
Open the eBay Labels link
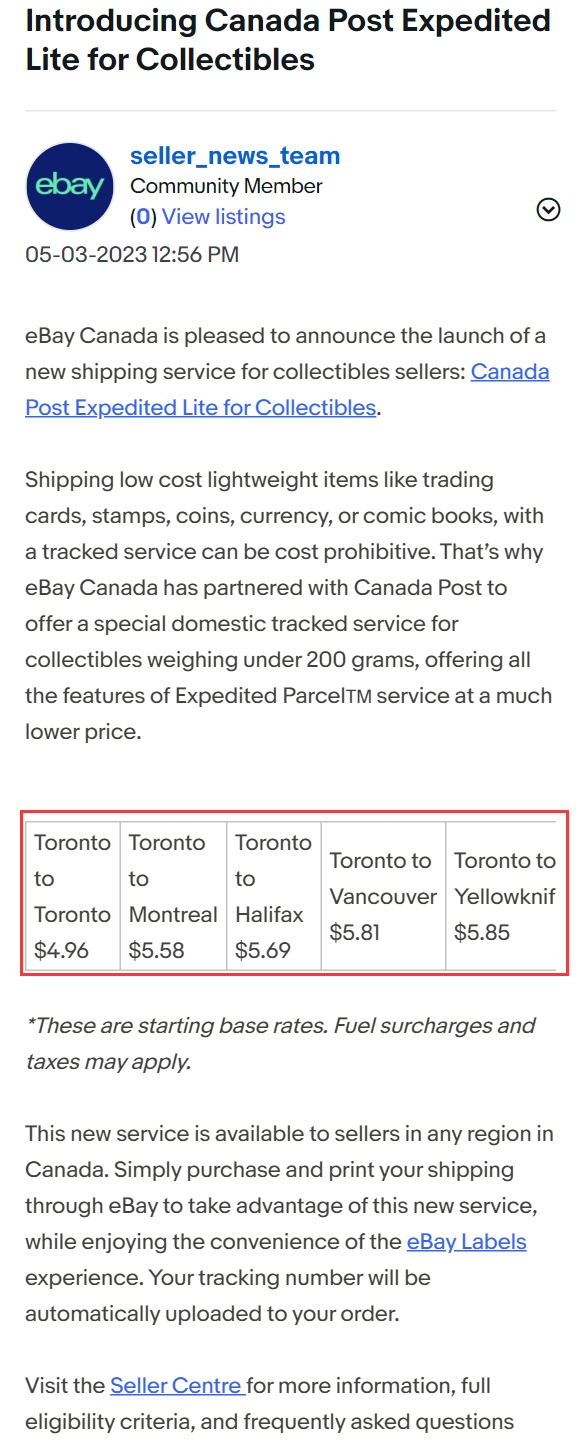pos(466,1242)
